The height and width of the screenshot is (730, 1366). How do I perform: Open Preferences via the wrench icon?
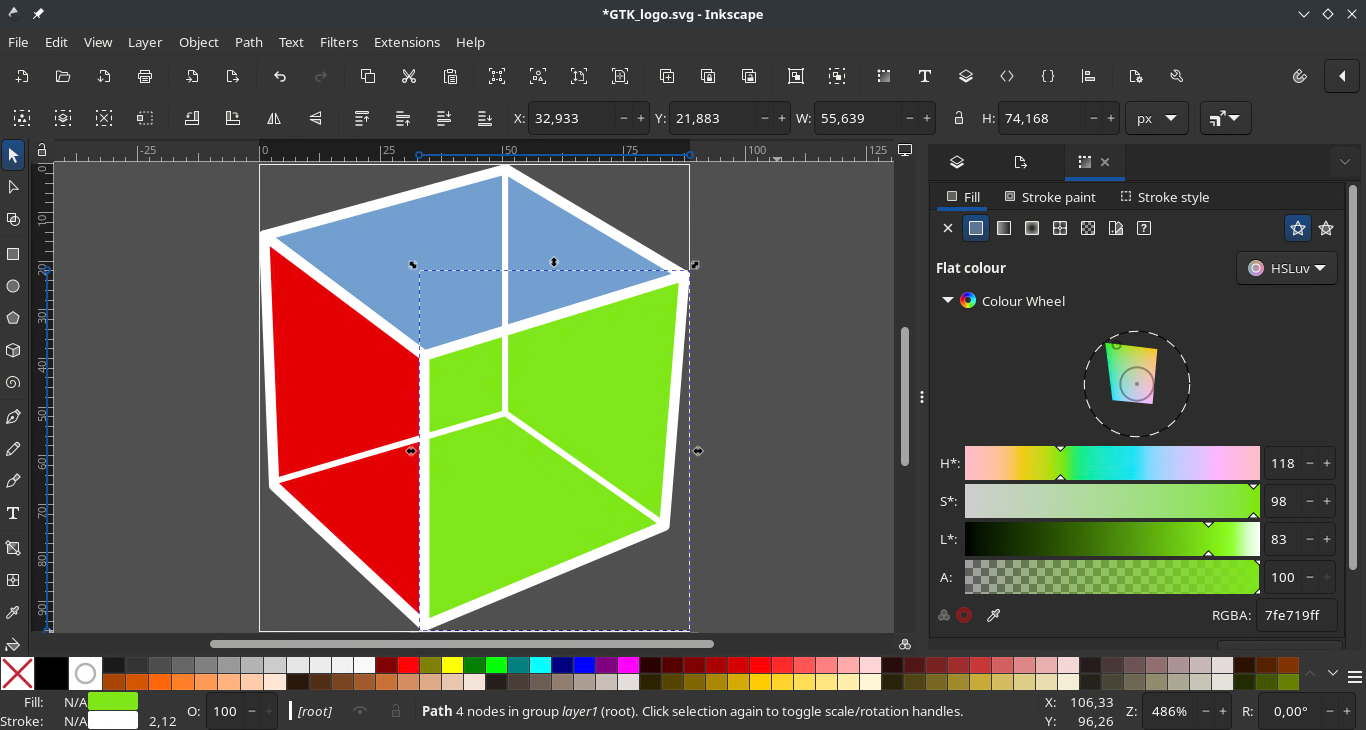point(1177,76)
